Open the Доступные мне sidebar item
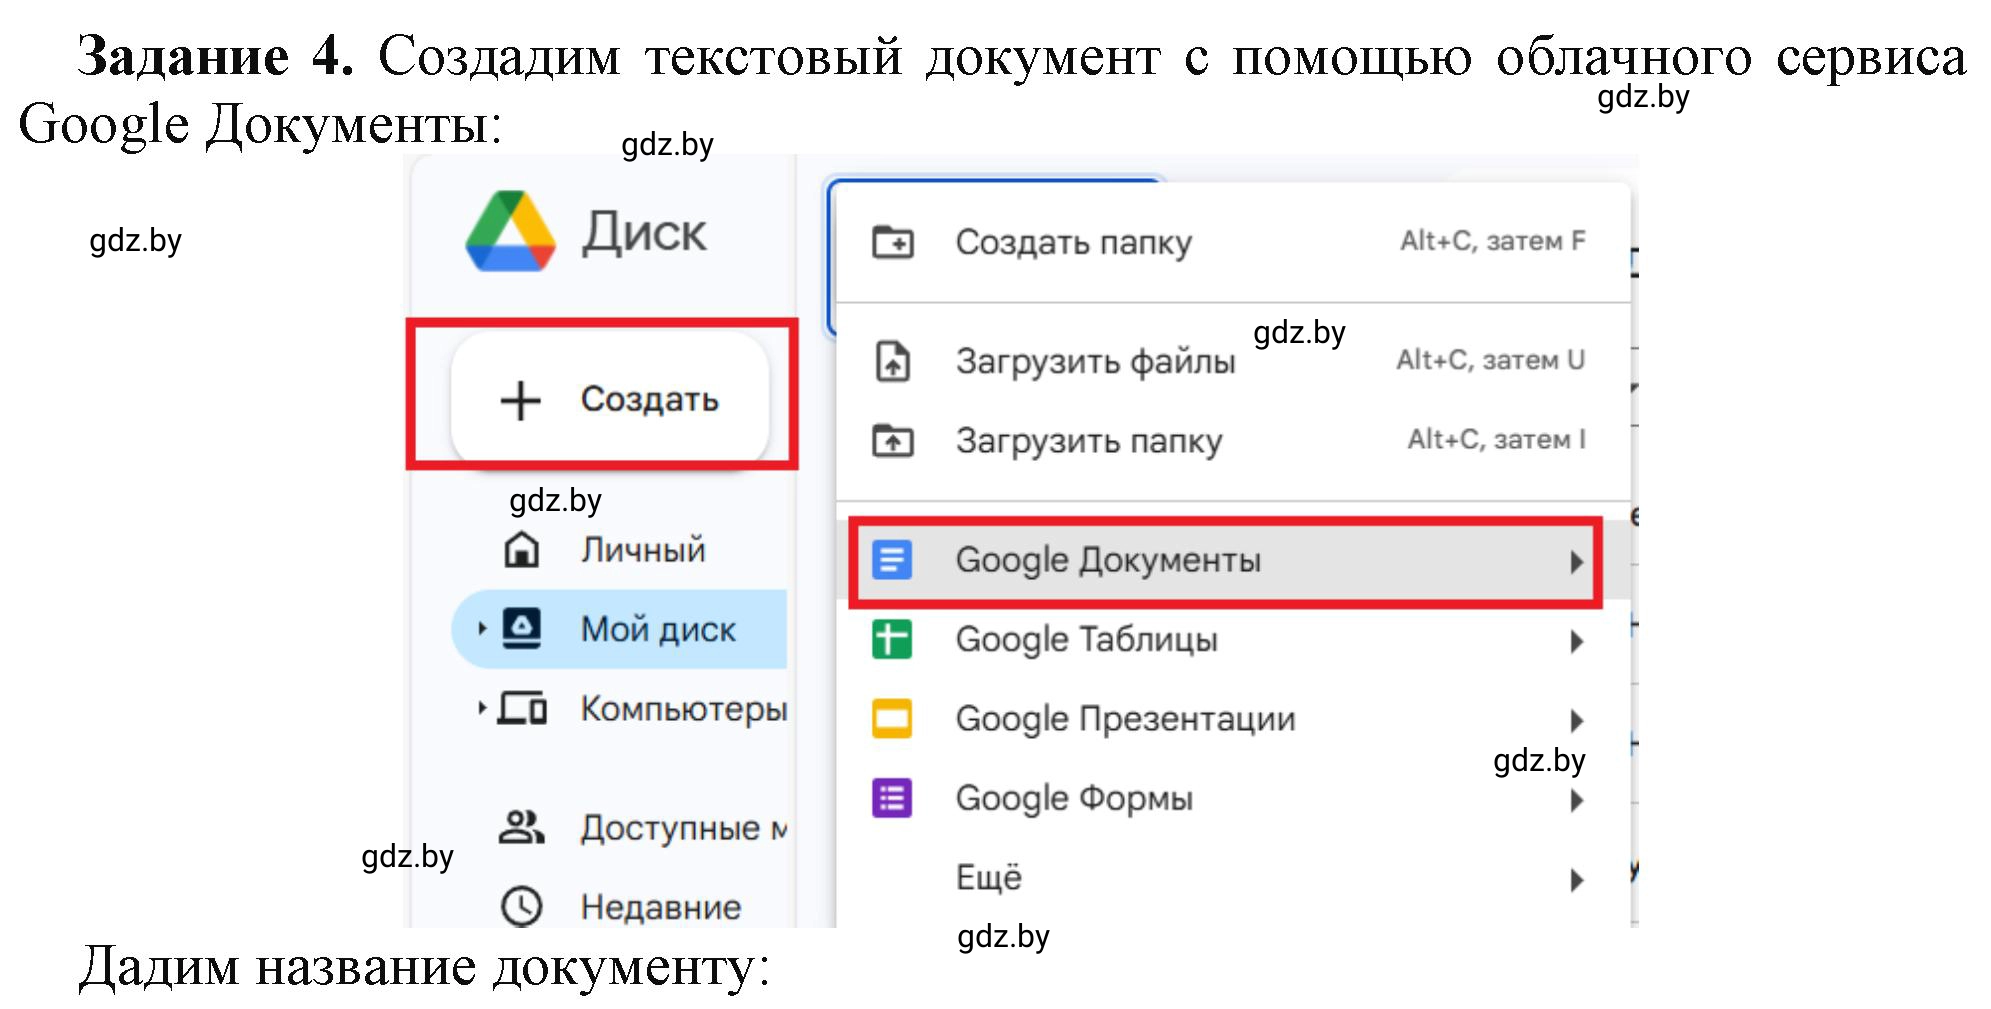This screenshot has width=1991, height=1009. [684, 828]
